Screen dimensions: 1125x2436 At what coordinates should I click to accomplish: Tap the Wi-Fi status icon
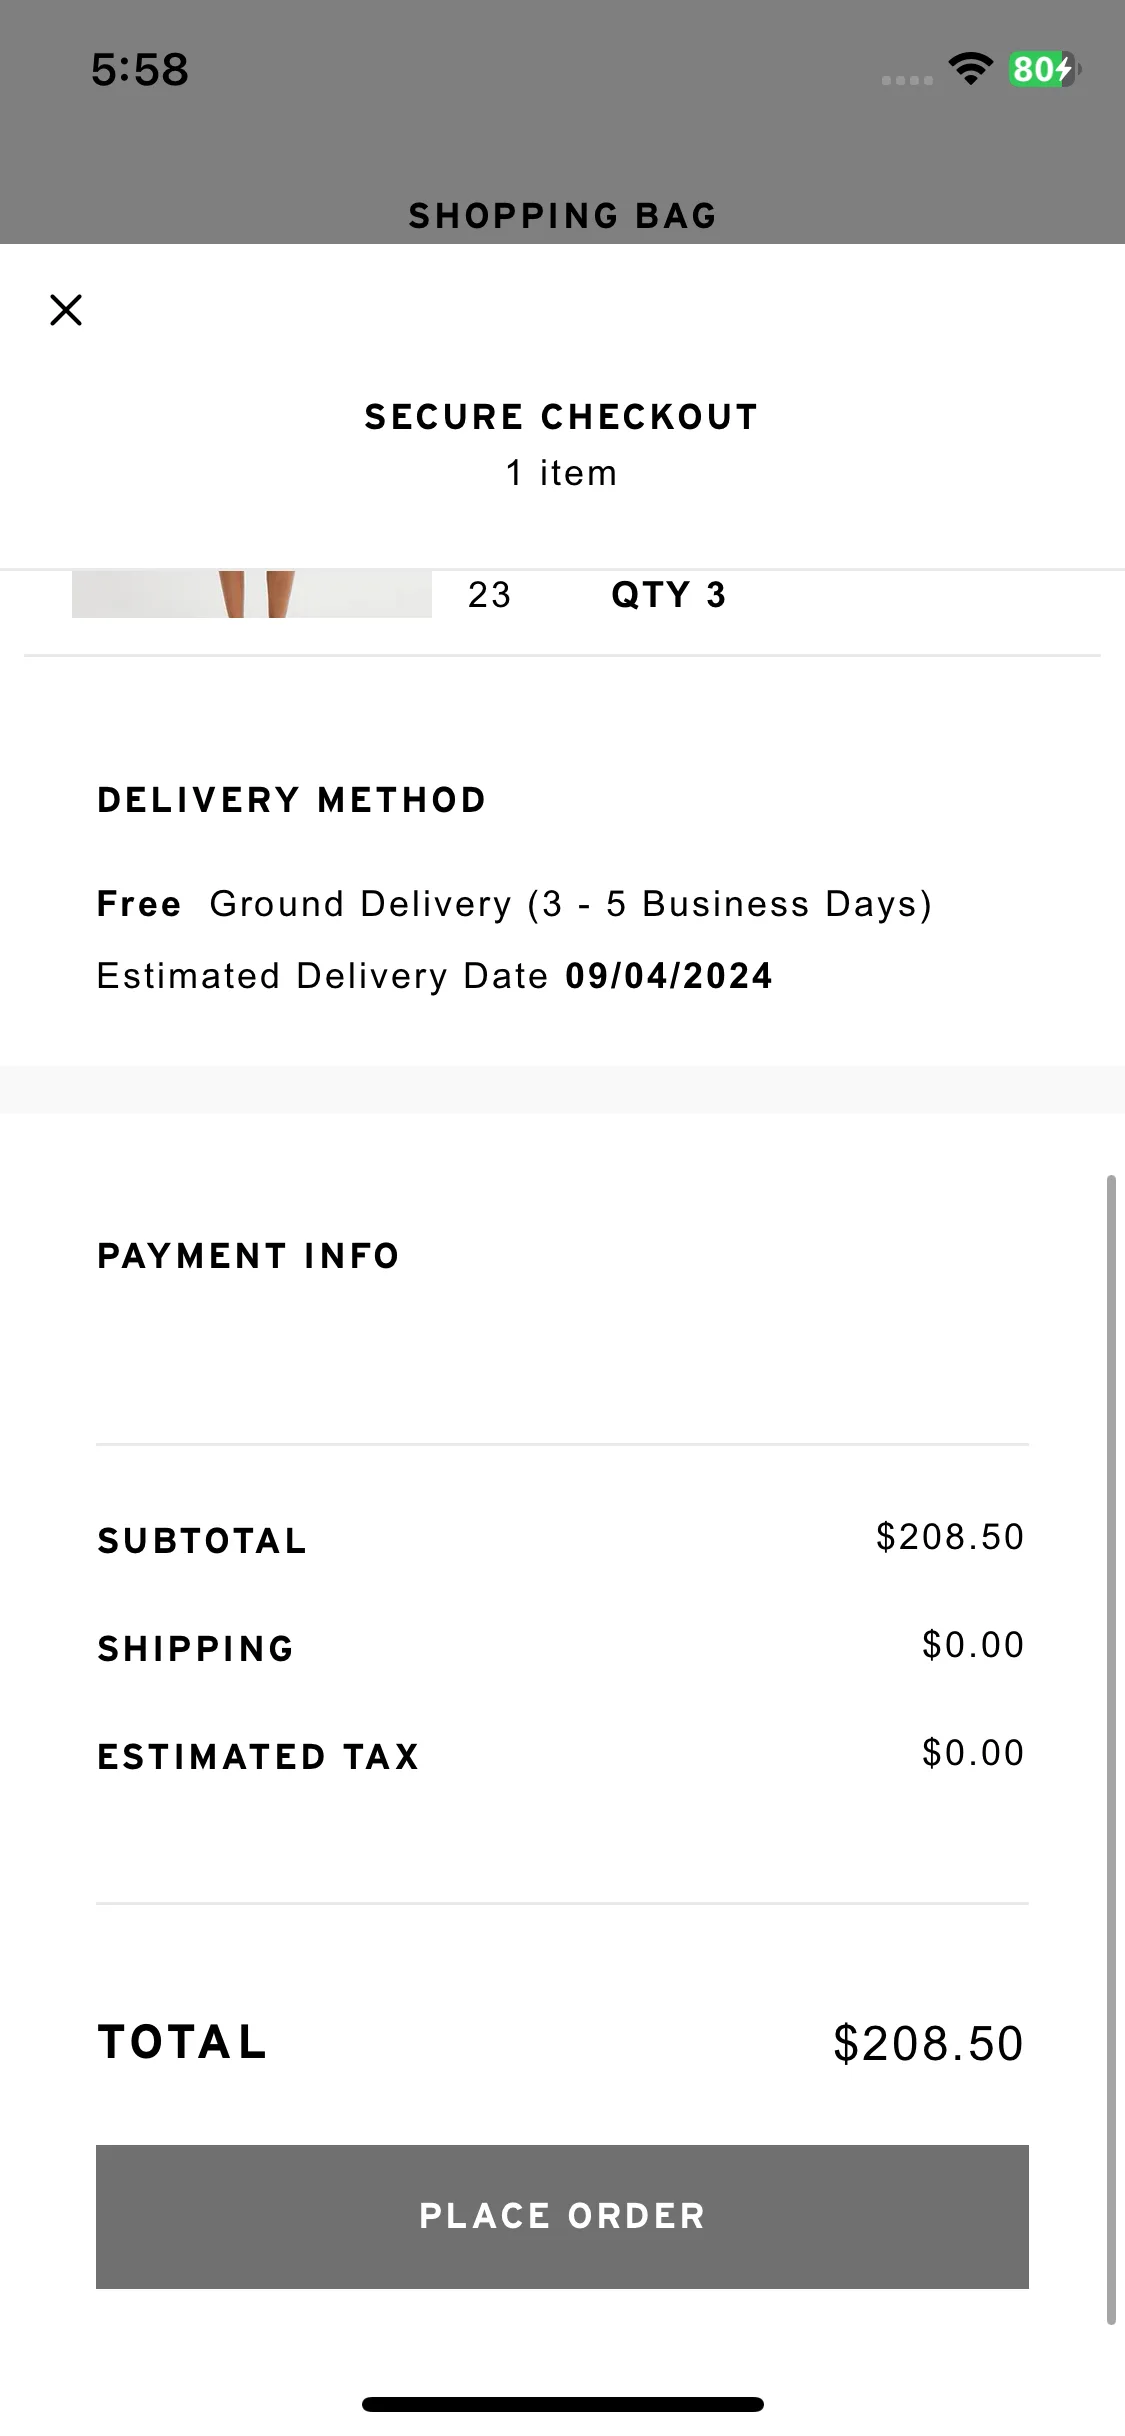click(x=969, y=69)
